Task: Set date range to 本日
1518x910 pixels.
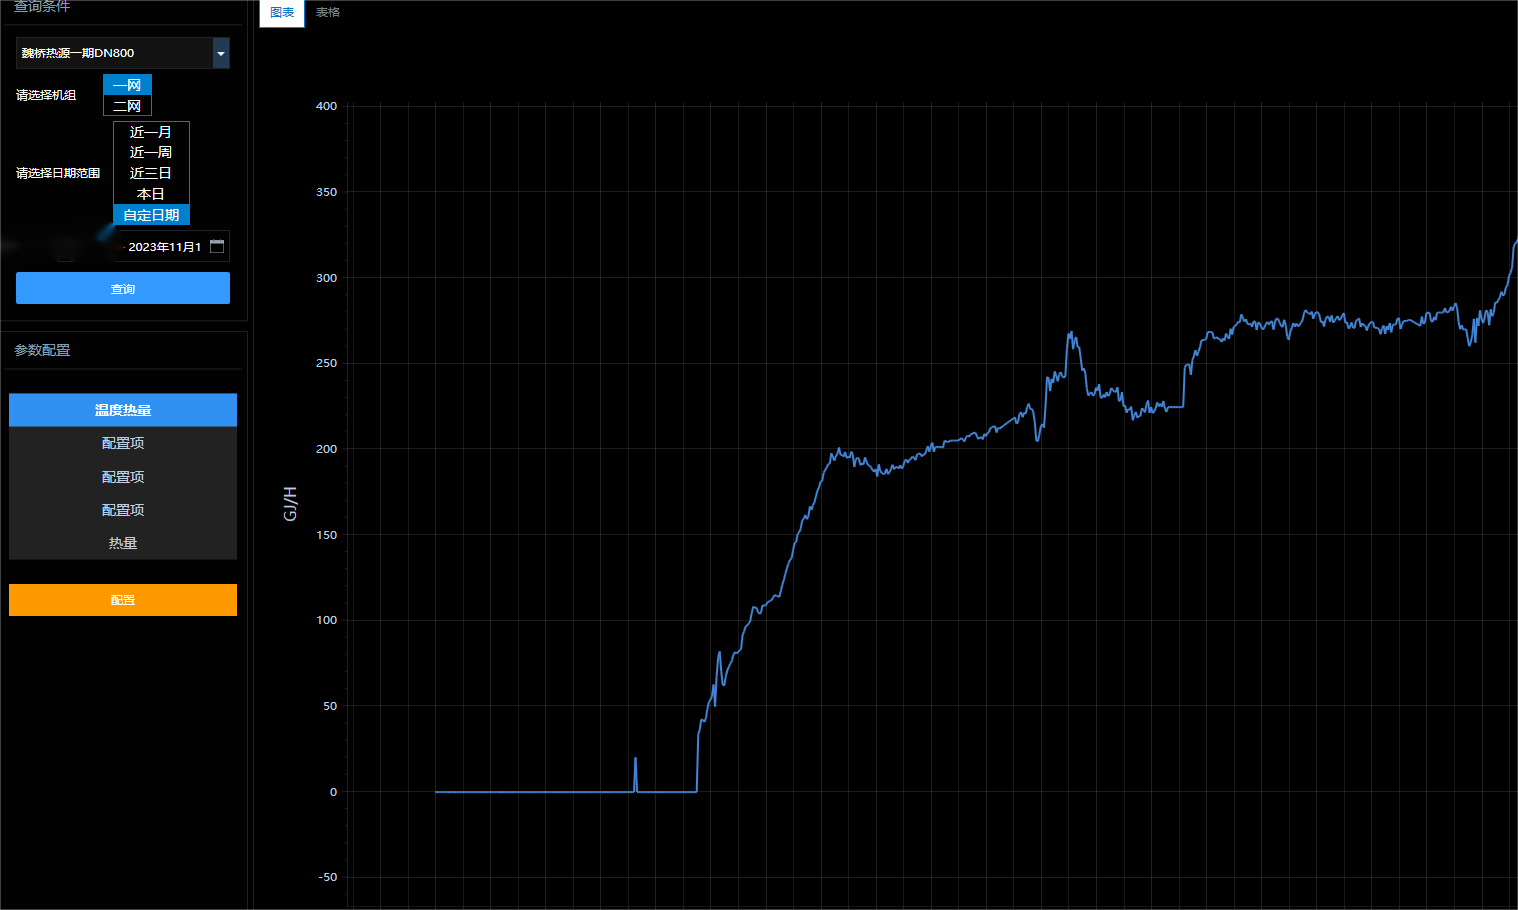Action: 151,194
